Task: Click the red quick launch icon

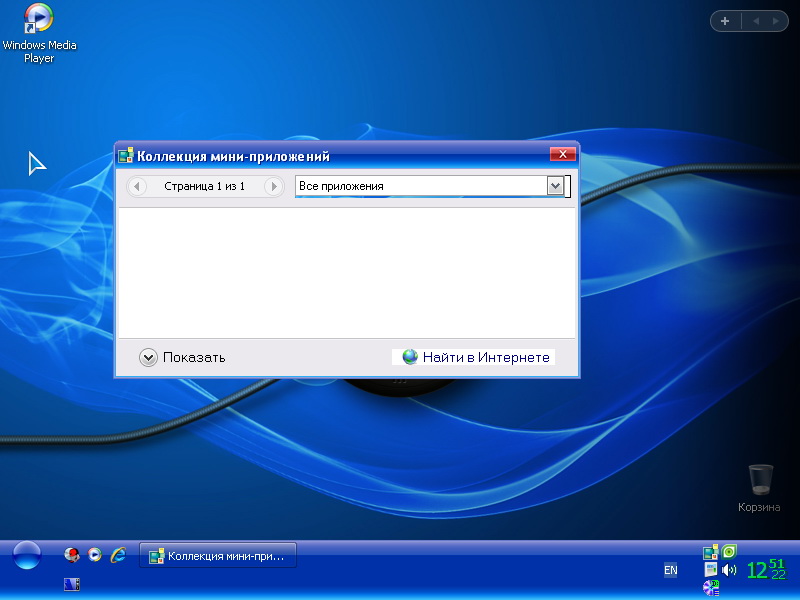Action: 72,555
